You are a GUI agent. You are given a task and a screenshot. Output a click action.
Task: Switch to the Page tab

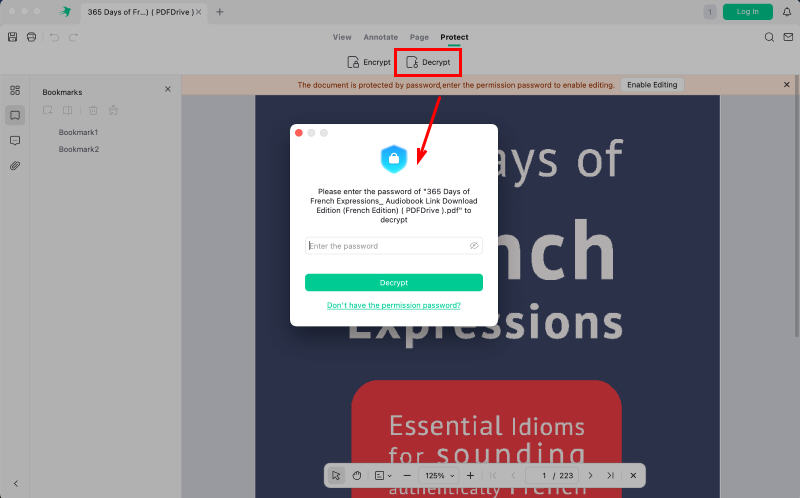coord(419,37)
